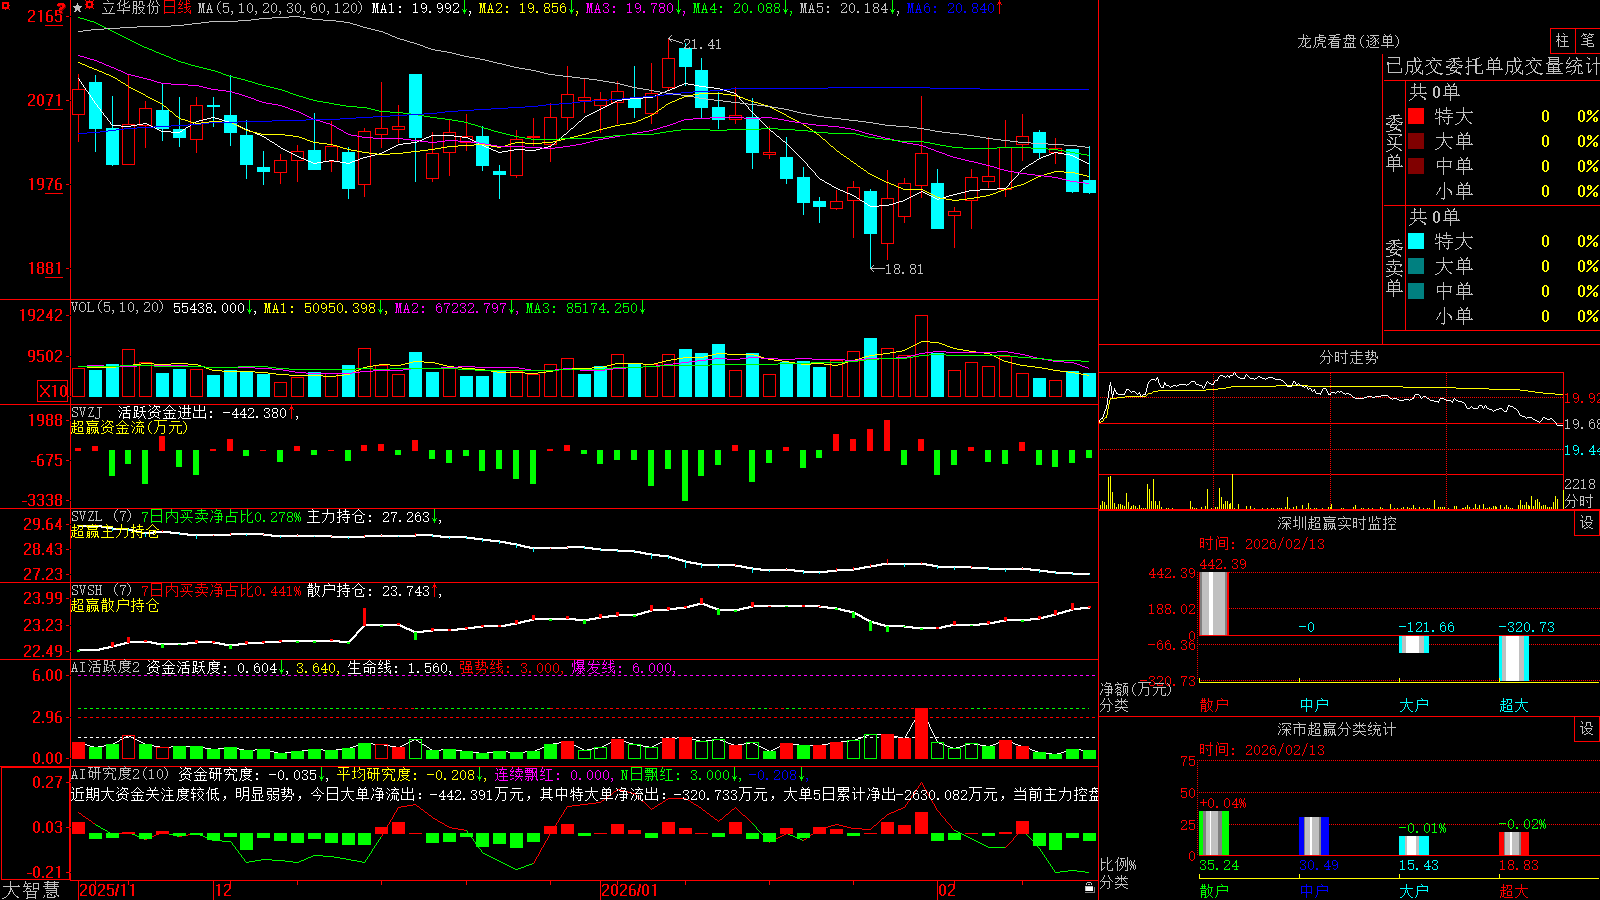
Task: Click the X10 volume scale box
Action: 53,391
